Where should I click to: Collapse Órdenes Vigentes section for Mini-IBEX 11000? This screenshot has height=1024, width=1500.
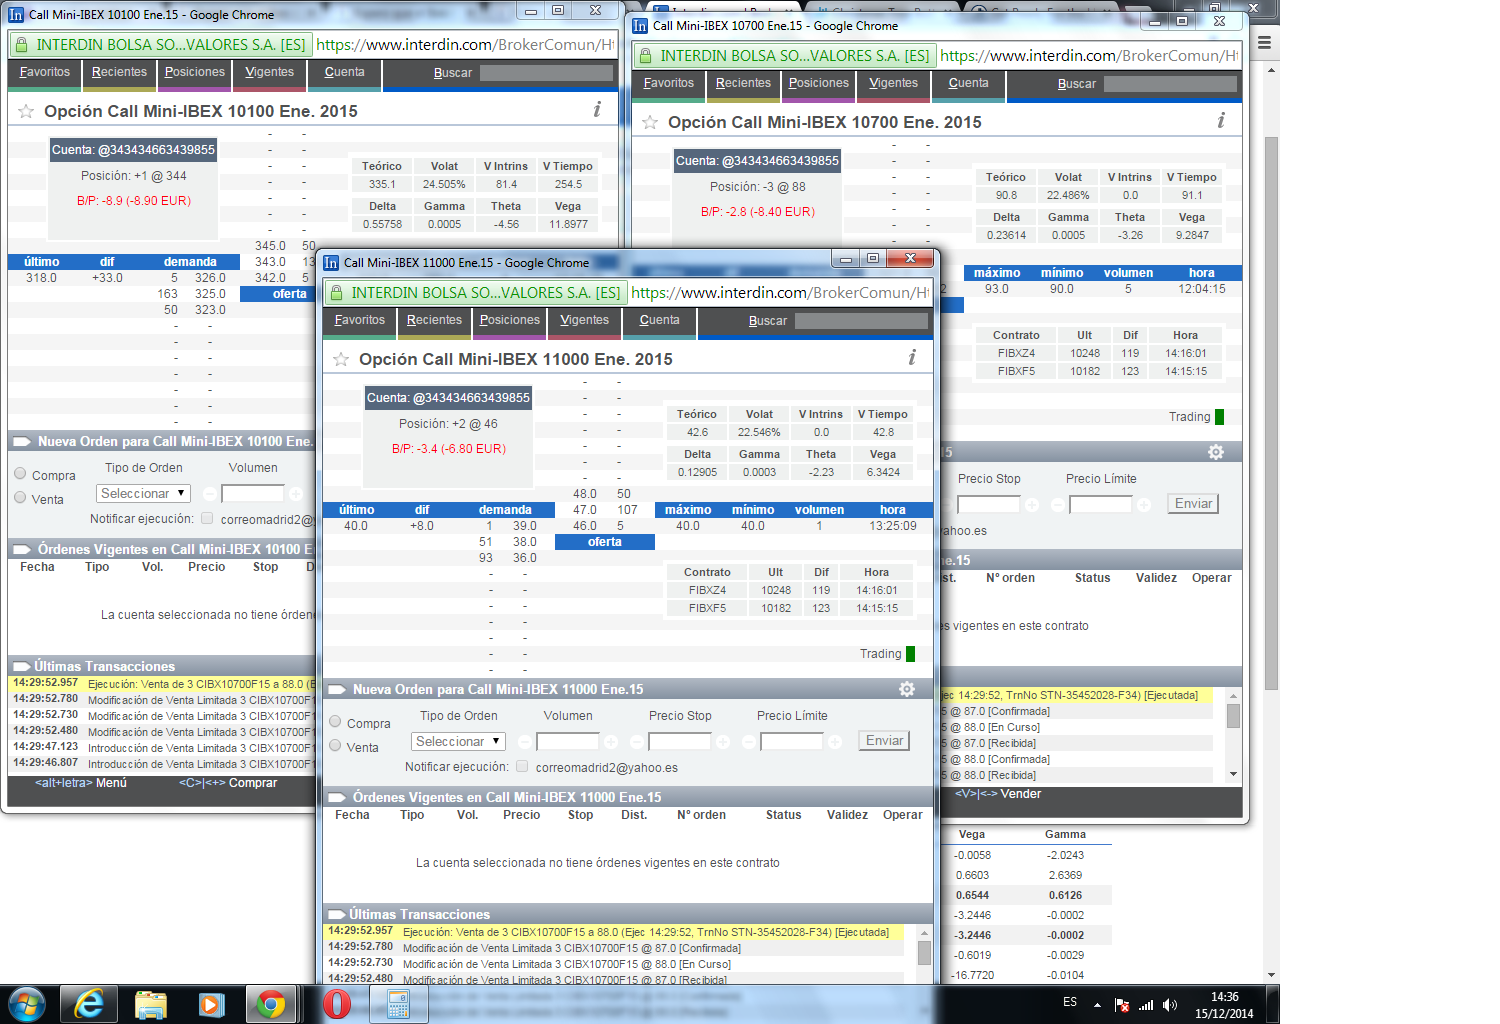click(x=337, y=797)
